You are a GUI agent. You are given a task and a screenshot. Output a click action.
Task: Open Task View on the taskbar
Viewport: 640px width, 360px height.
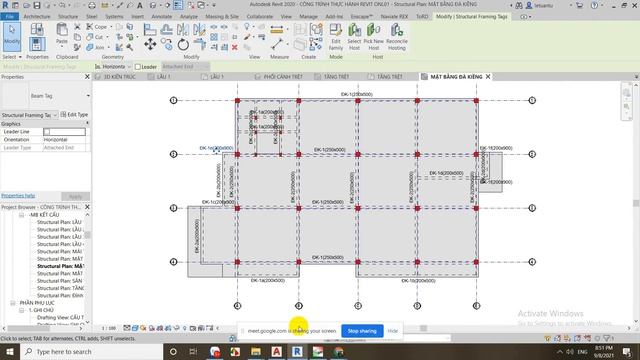click(193, 351)
